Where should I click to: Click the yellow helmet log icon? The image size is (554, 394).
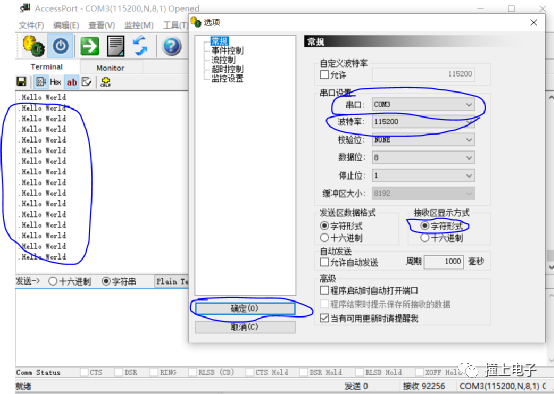(x=105, y=82)
